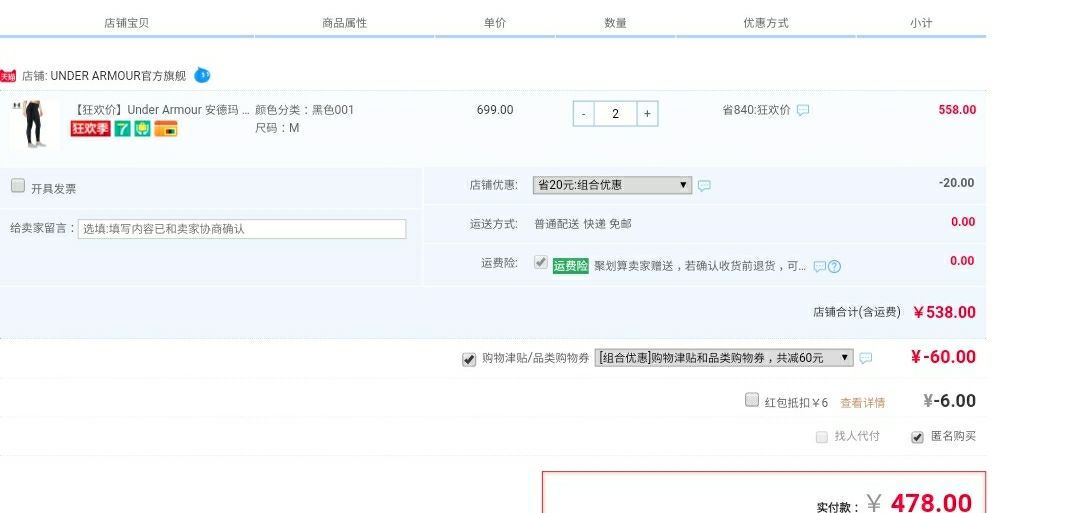Open the comment bubble next to 省840:狂欢价

click(x=803, y=110)
